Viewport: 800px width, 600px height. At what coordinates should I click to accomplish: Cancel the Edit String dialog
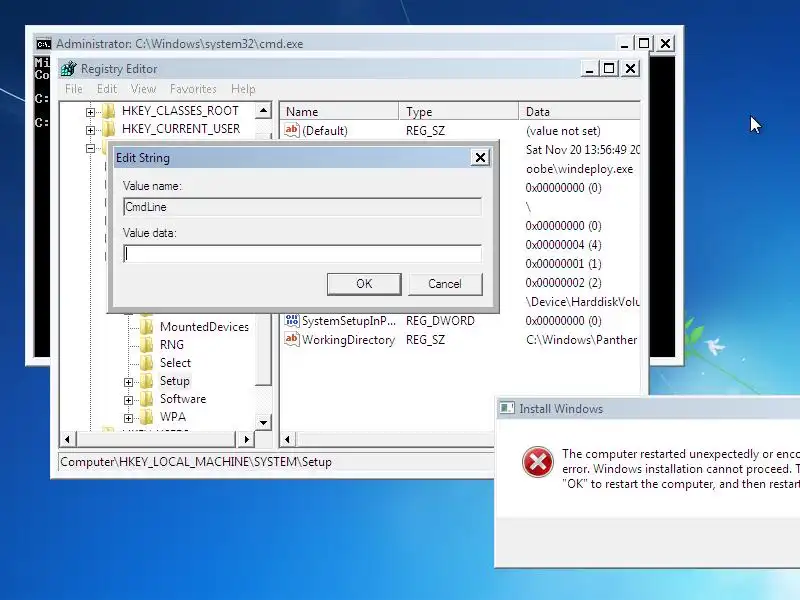pos(445,284)
